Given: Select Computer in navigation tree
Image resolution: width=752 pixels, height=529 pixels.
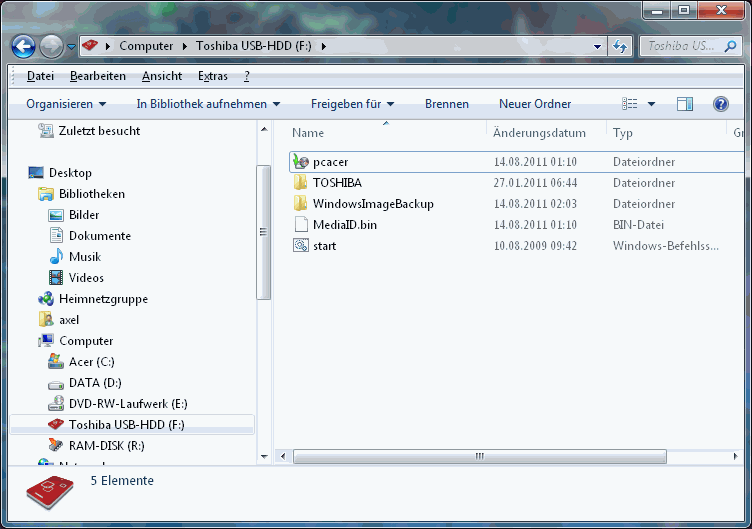Looking at the screenshot, I should click(x=86, y=341).
